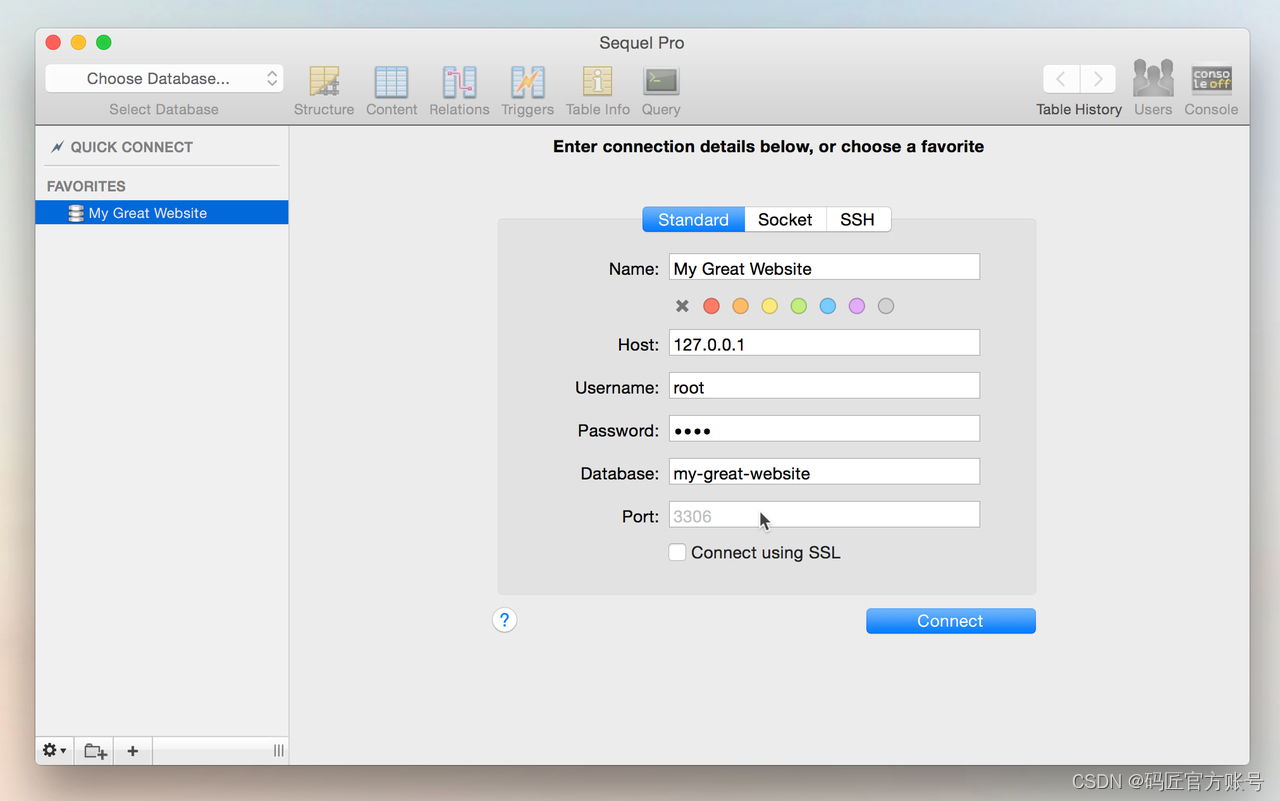Select the orange favorite color

click(740, 306)
